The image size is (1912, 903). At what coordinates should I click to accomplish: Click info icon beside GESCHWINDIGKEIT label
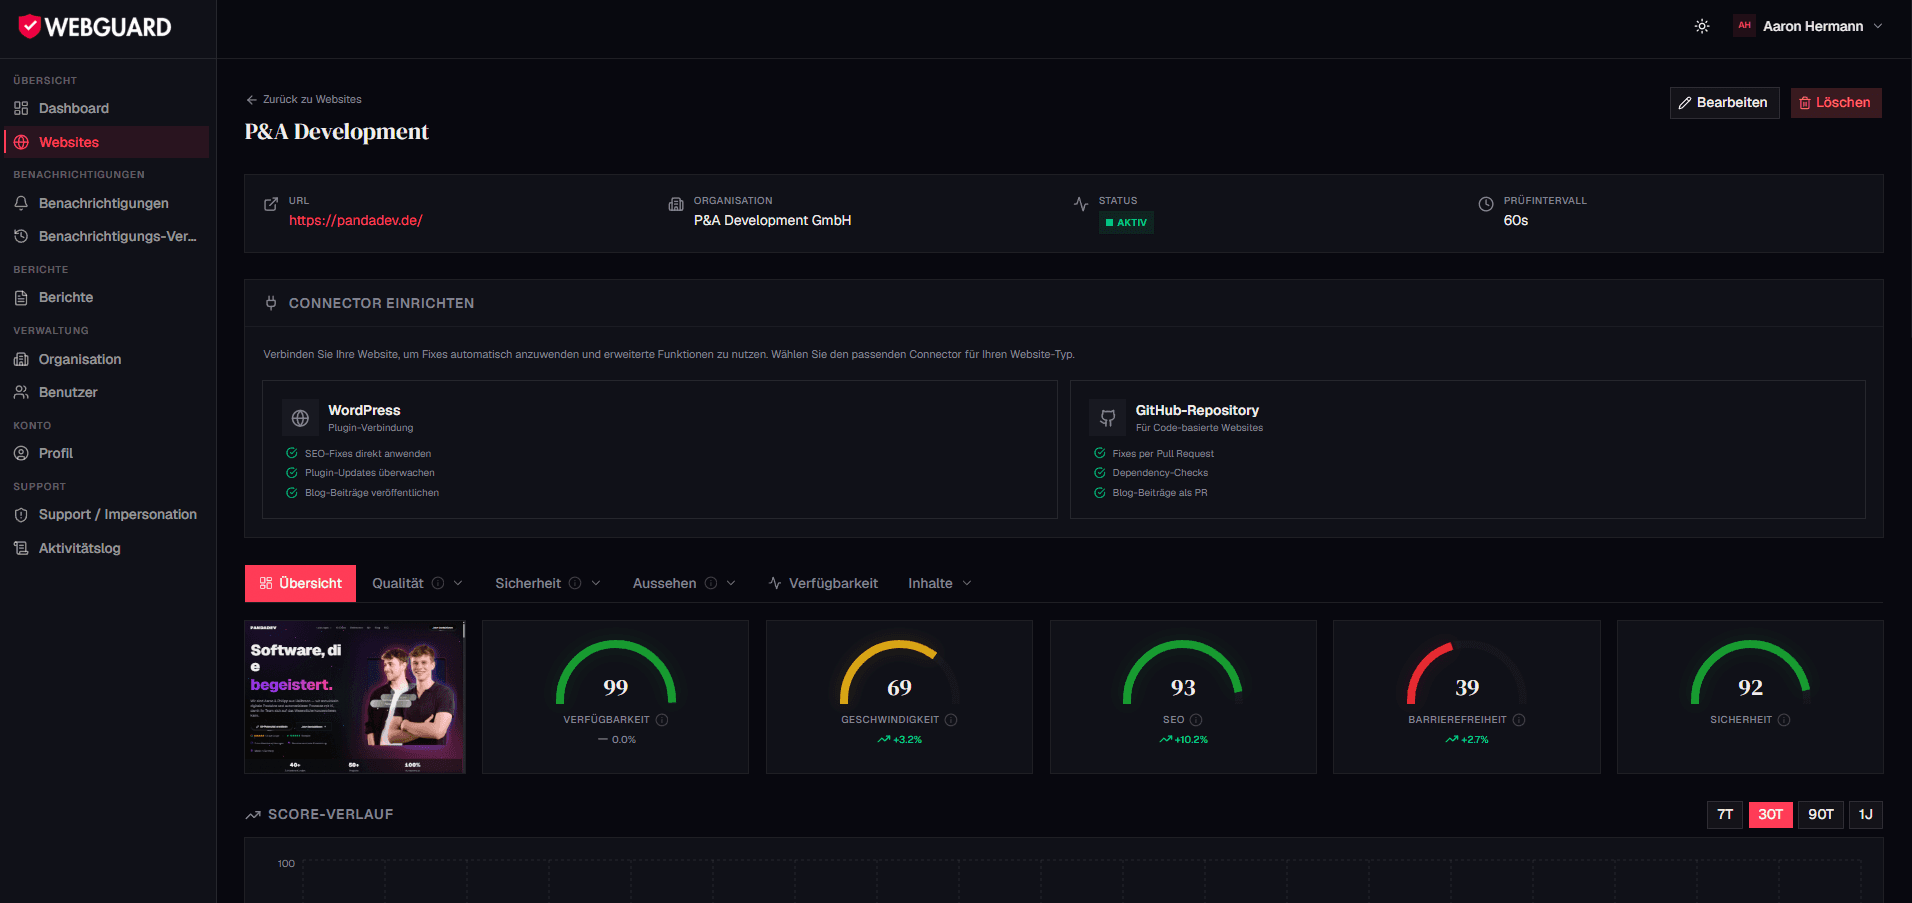pyautogui.click(x=951, y=720)
